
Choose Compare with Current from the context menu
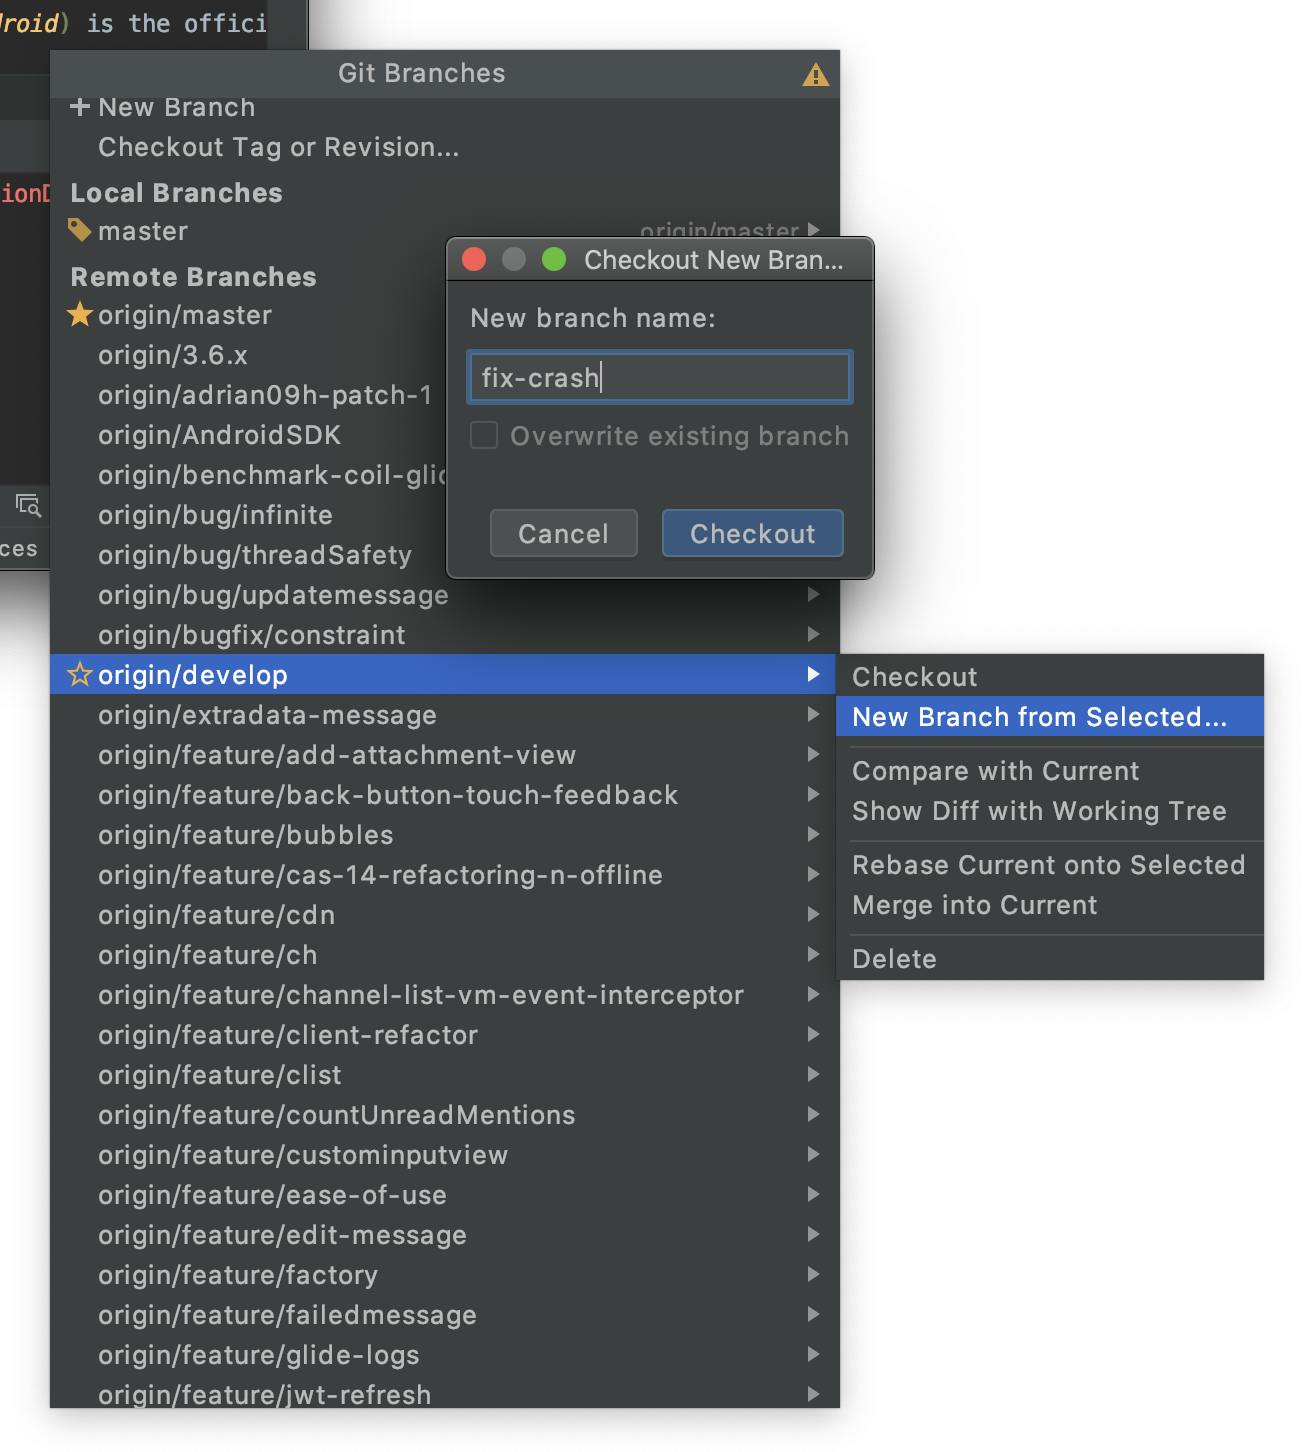(994, 770)
